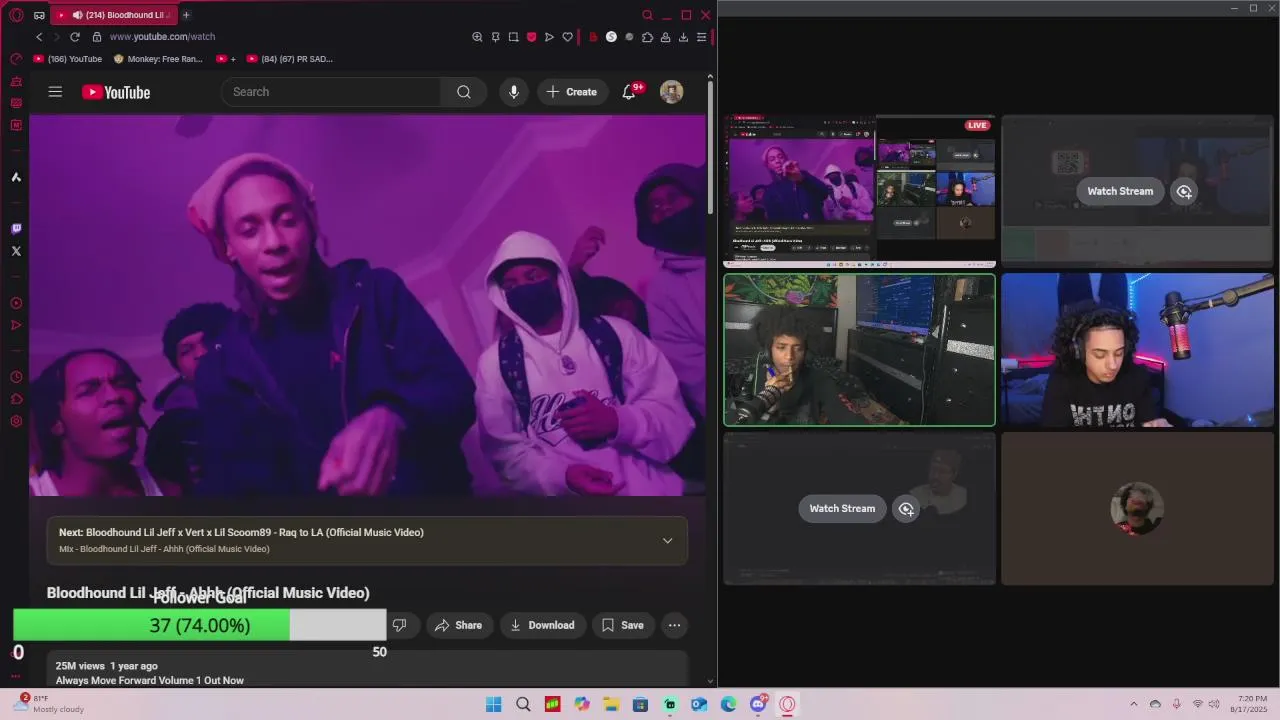Open the Windows Start menu

pos(493,704)
